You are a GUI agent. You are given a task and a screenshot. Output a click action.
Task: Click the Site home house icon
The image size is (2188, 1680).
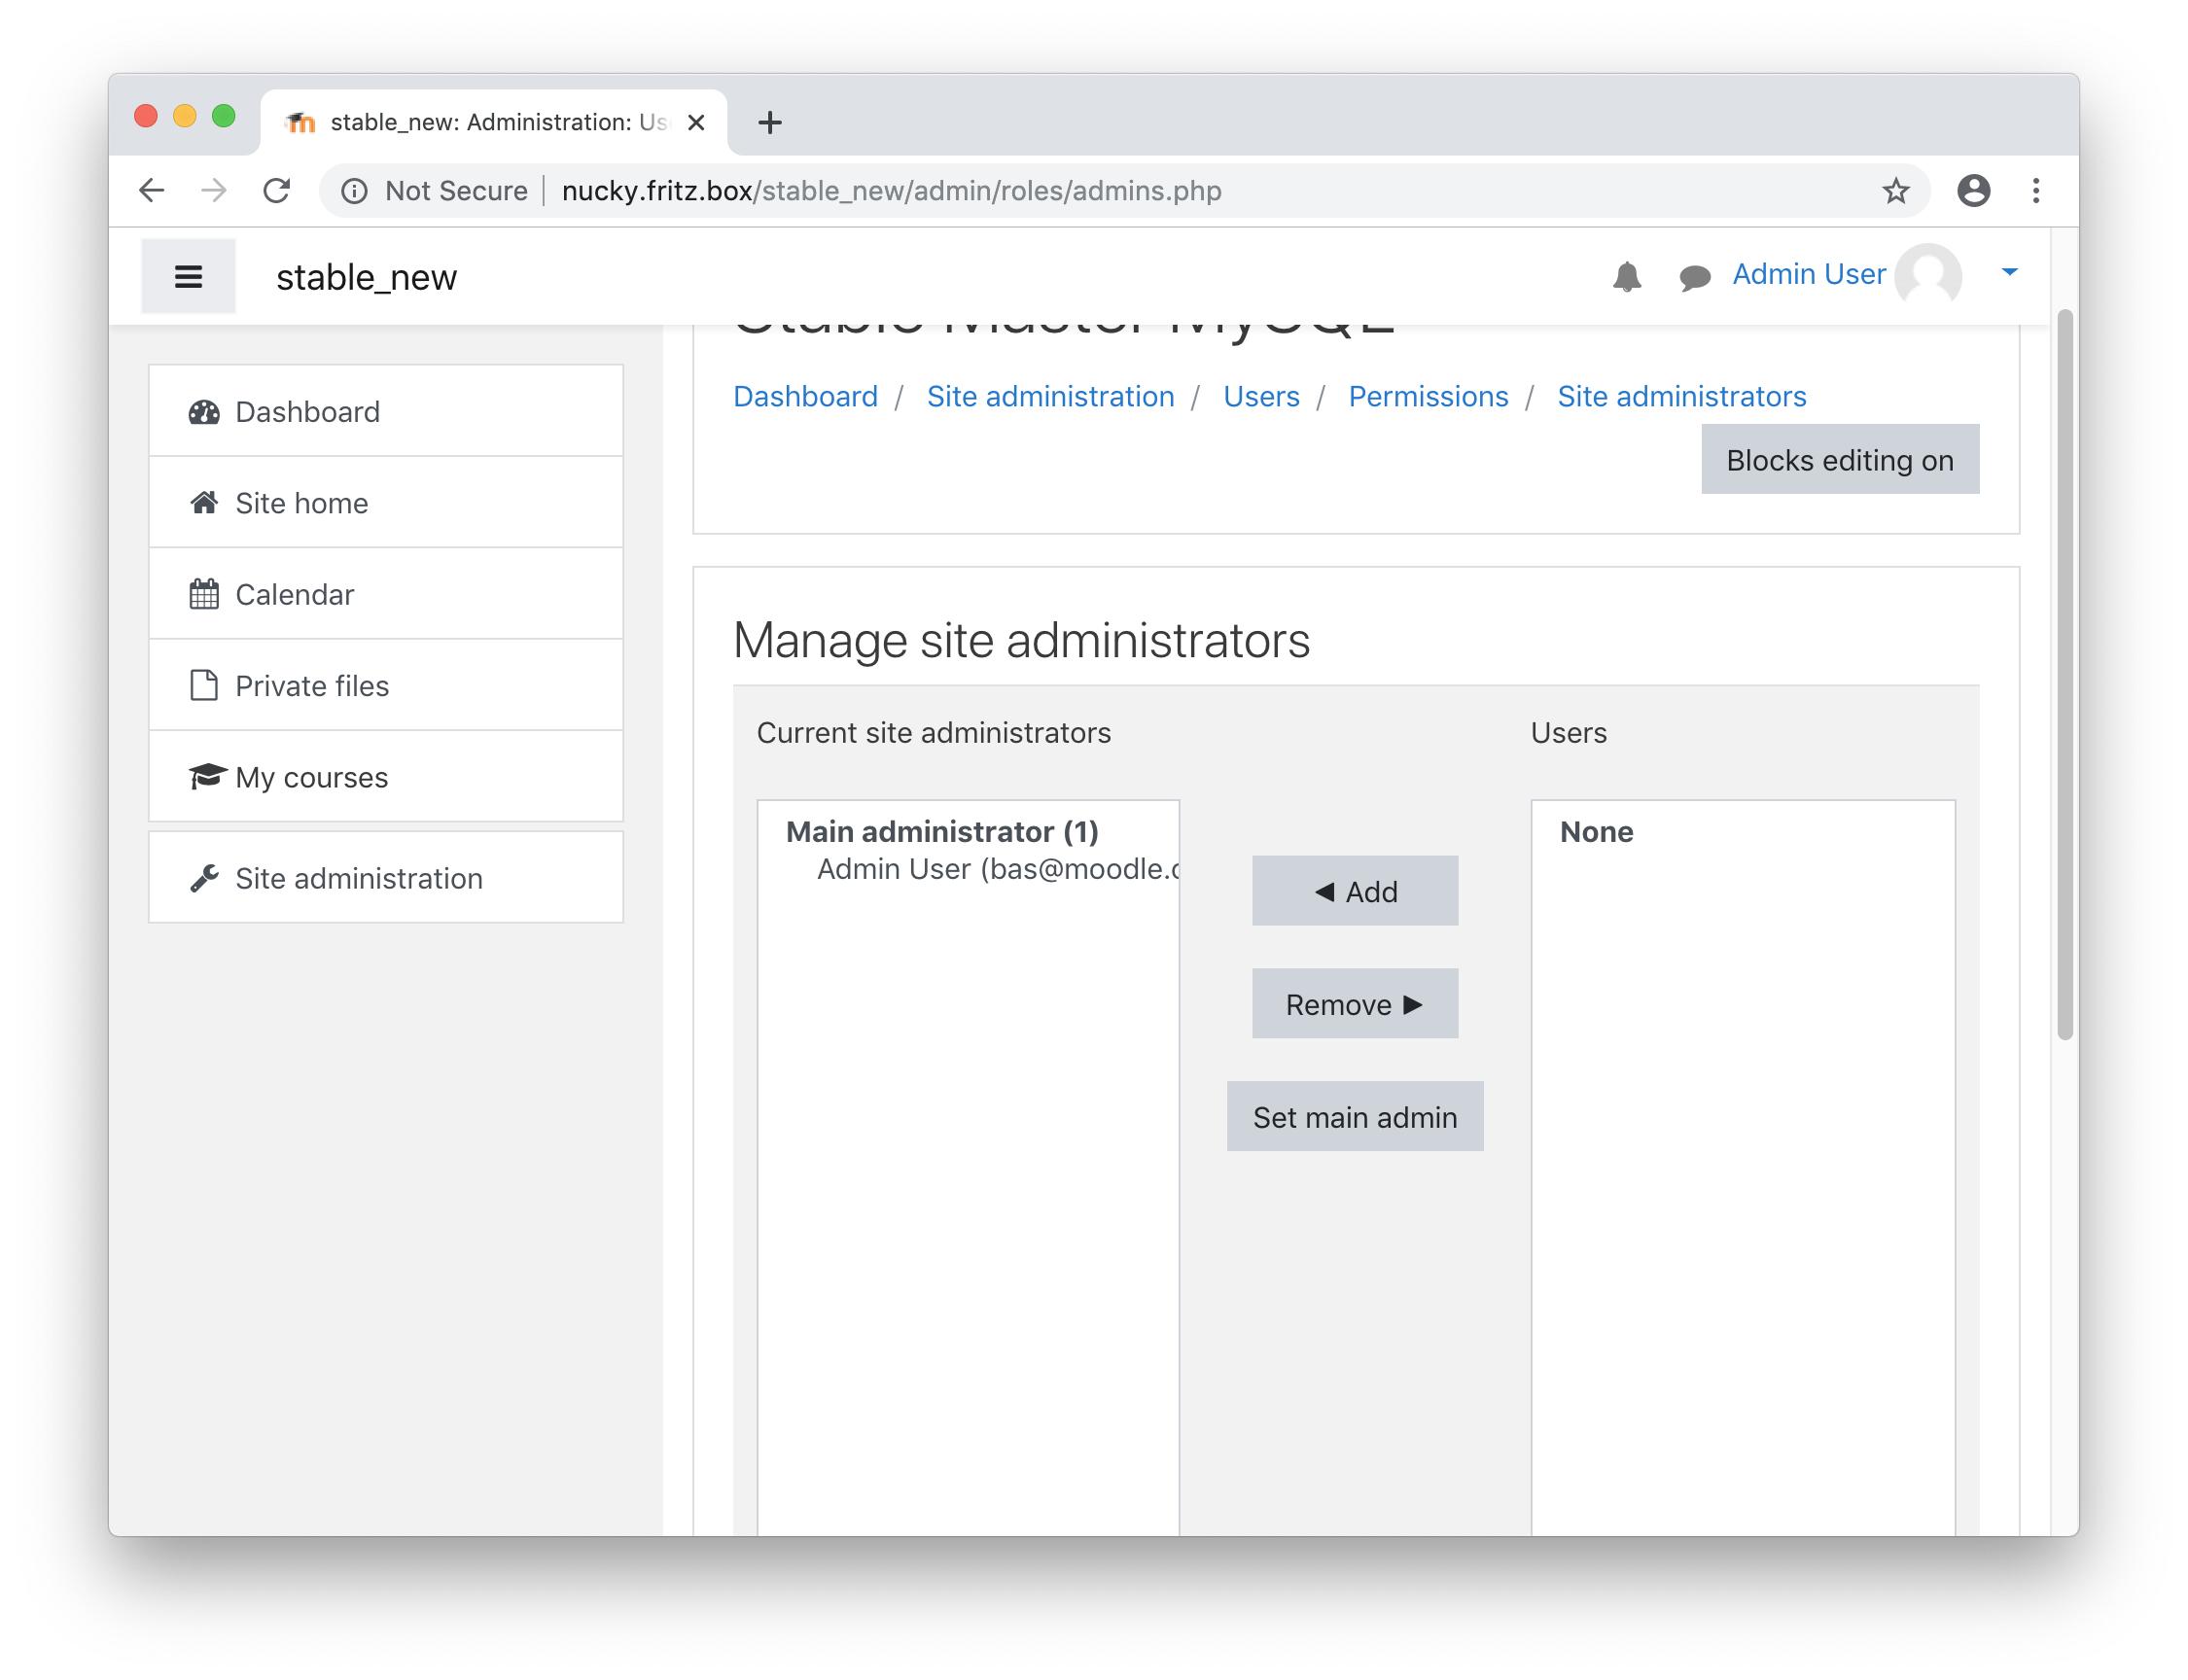[204, 503]
